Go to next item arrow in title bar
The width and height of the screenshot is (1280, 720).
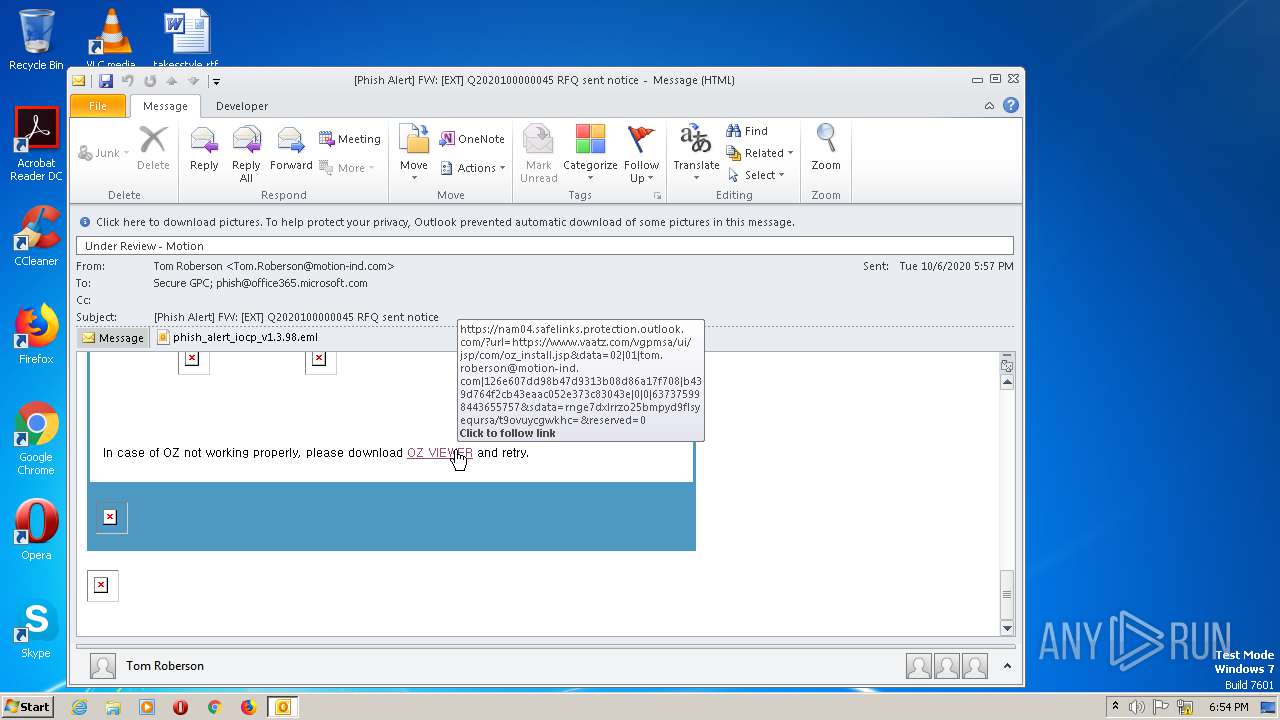point(194,81)
